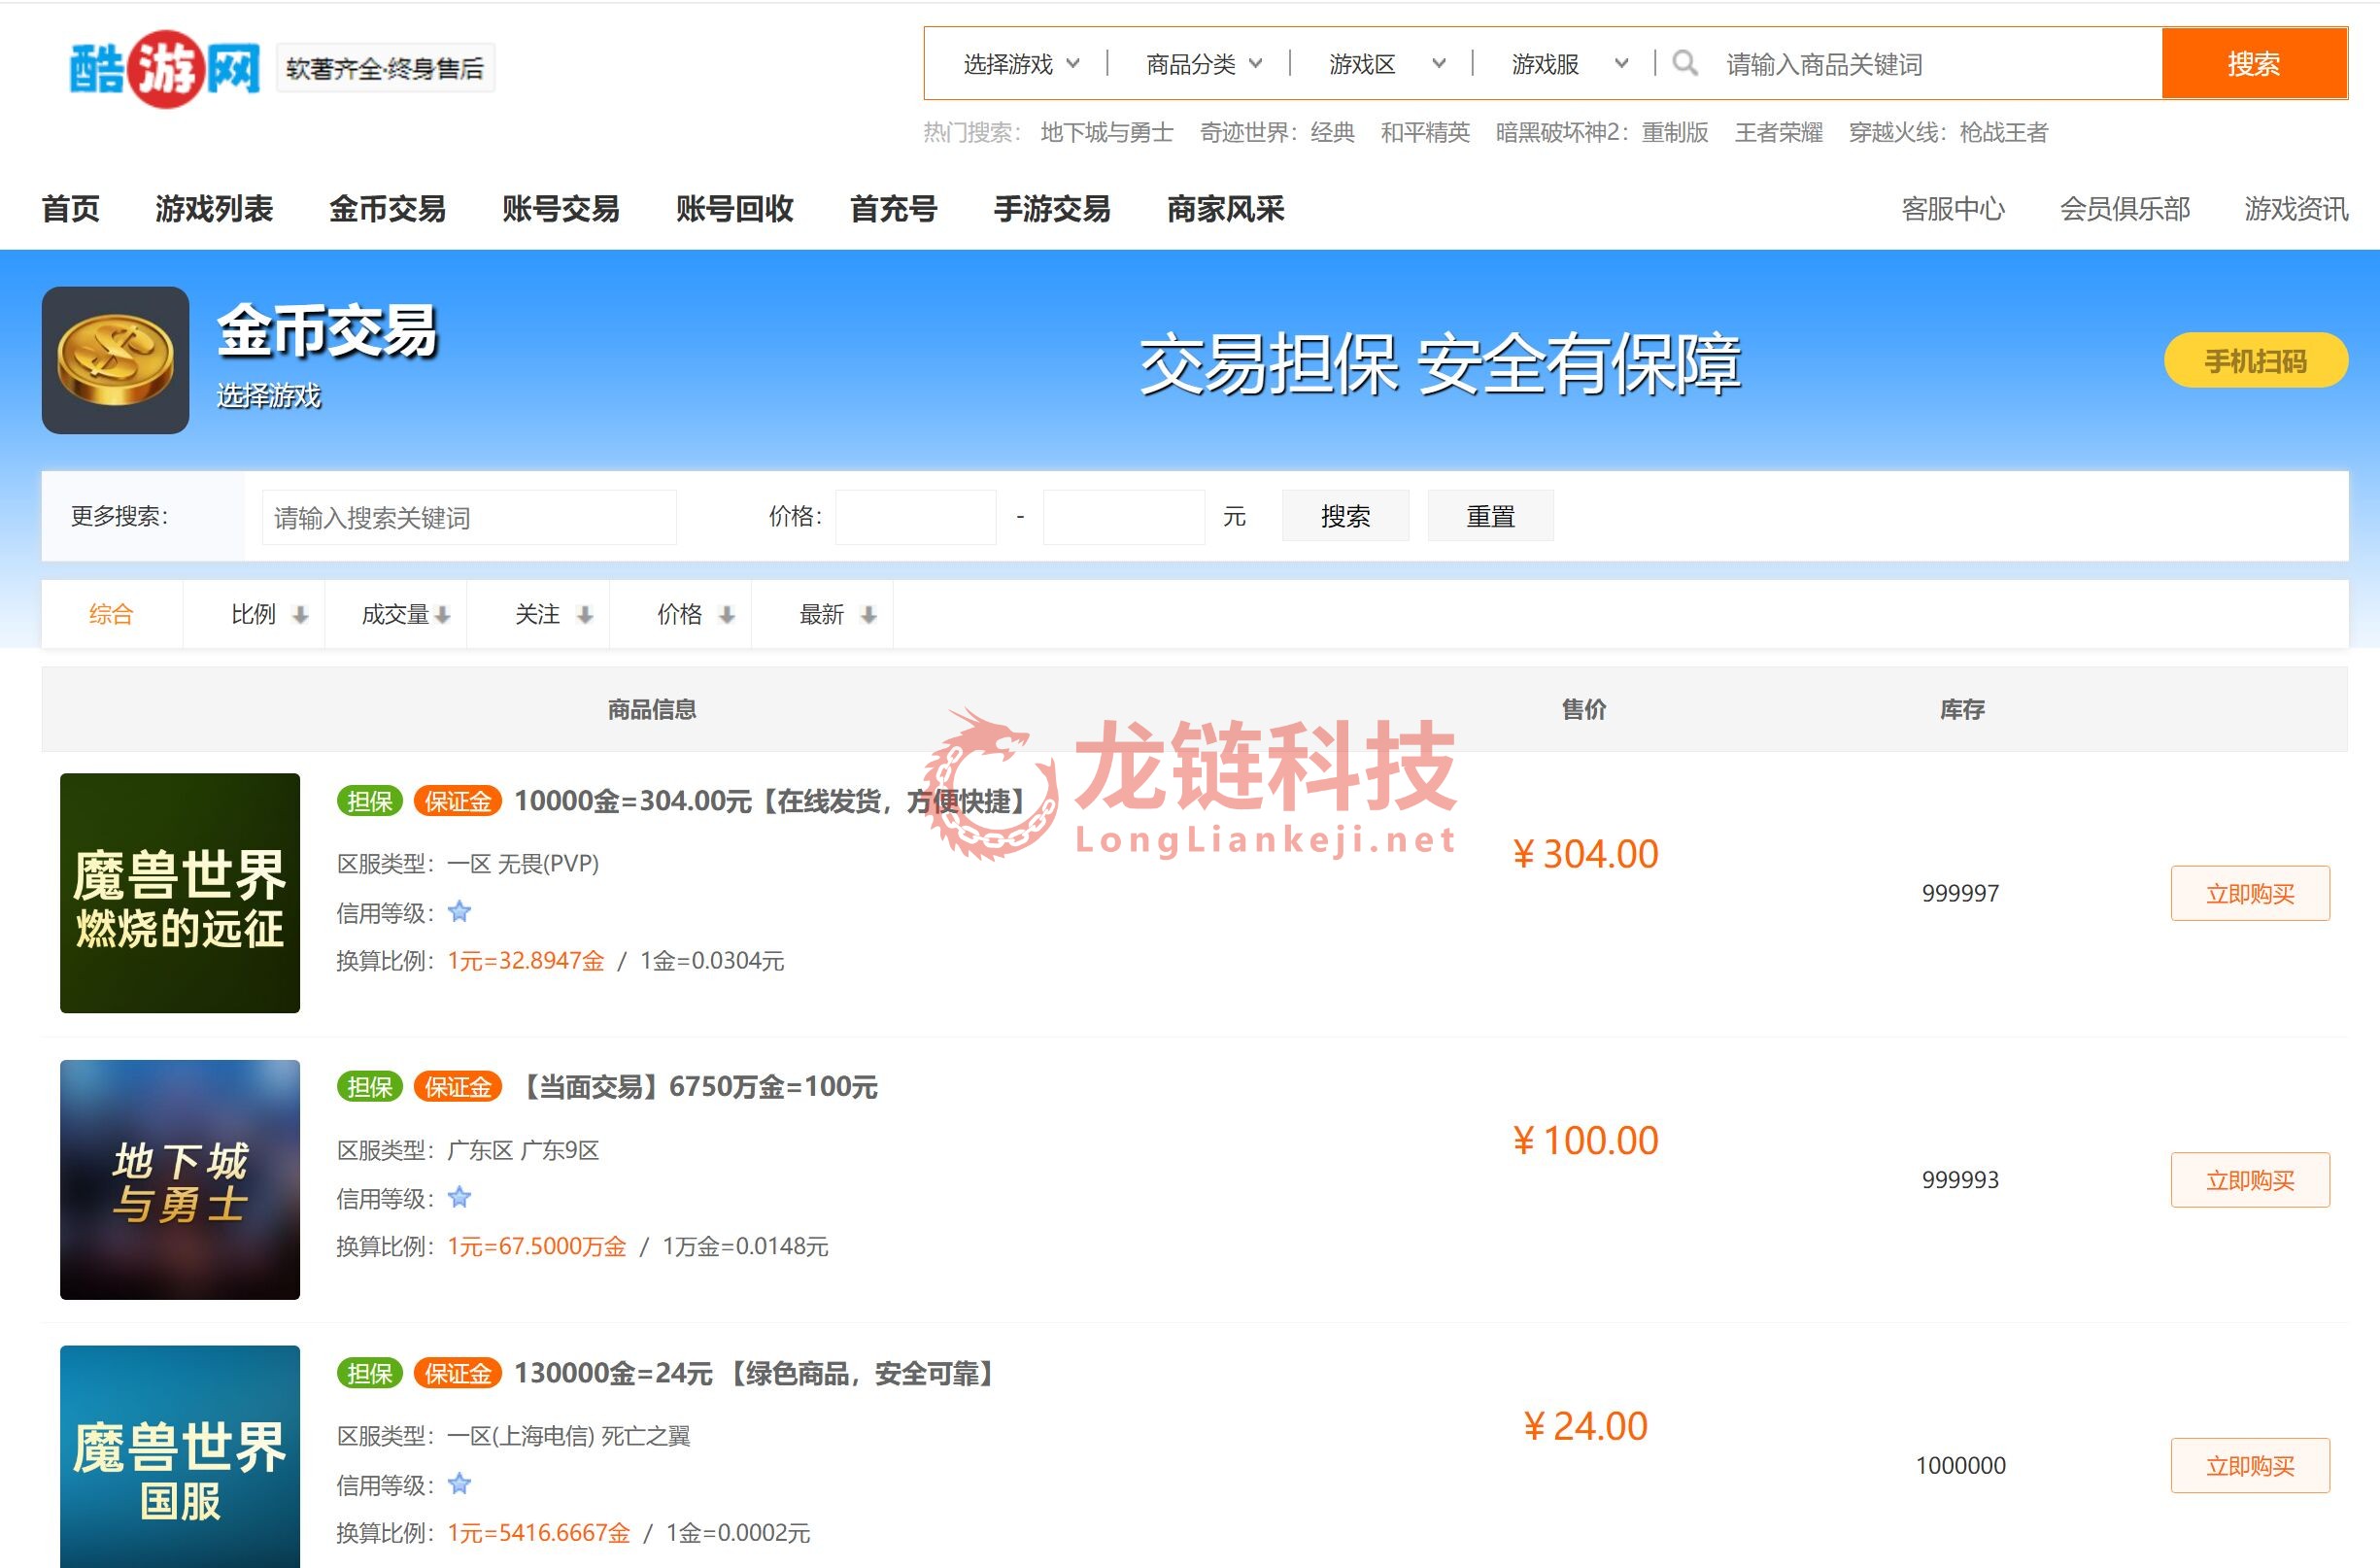Click hot search 穿越火线：枪战王者

pos(1949,132)
